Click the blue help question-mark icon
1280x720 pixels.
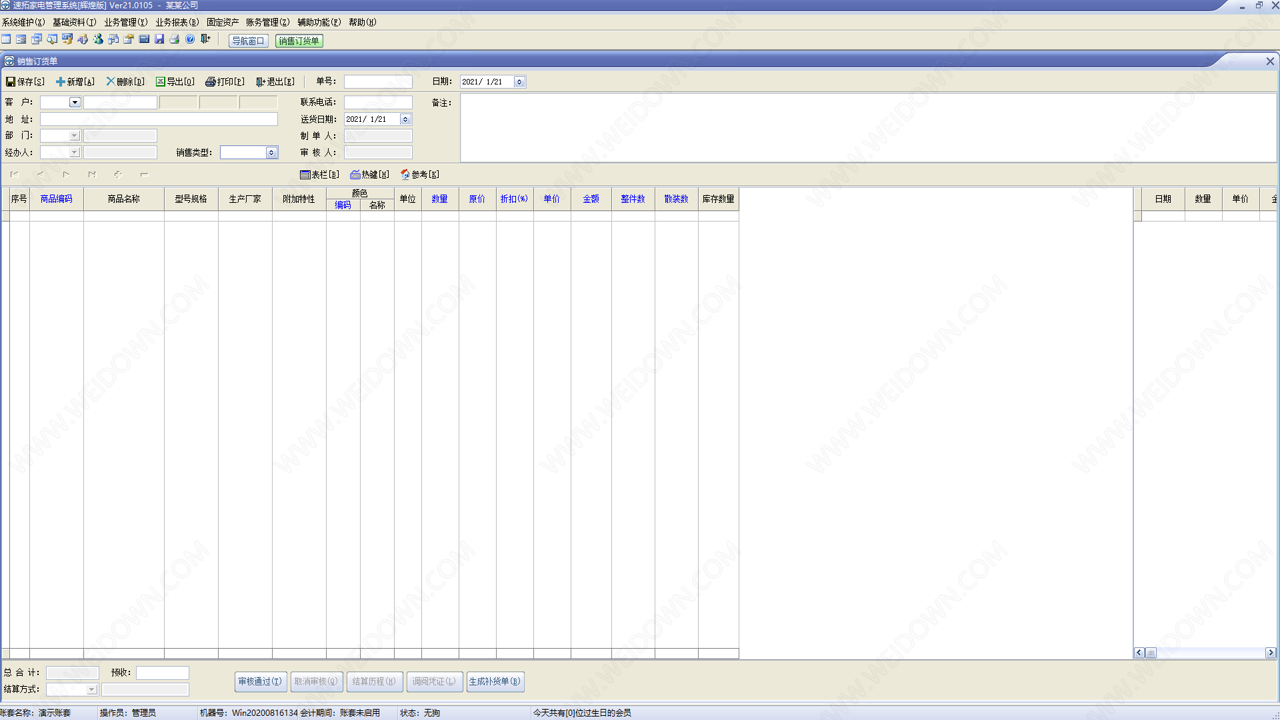(190, 39)
